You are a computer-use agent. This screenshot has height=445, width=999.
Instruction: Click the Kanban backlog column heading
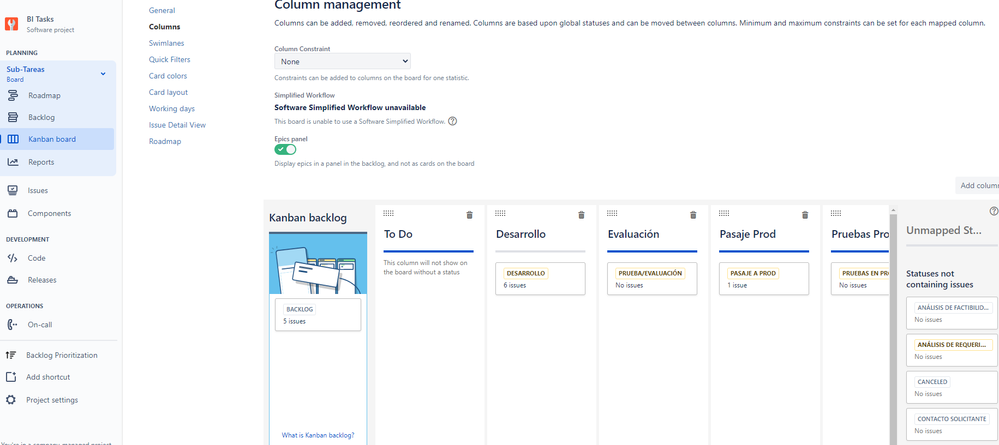point(308,217)
